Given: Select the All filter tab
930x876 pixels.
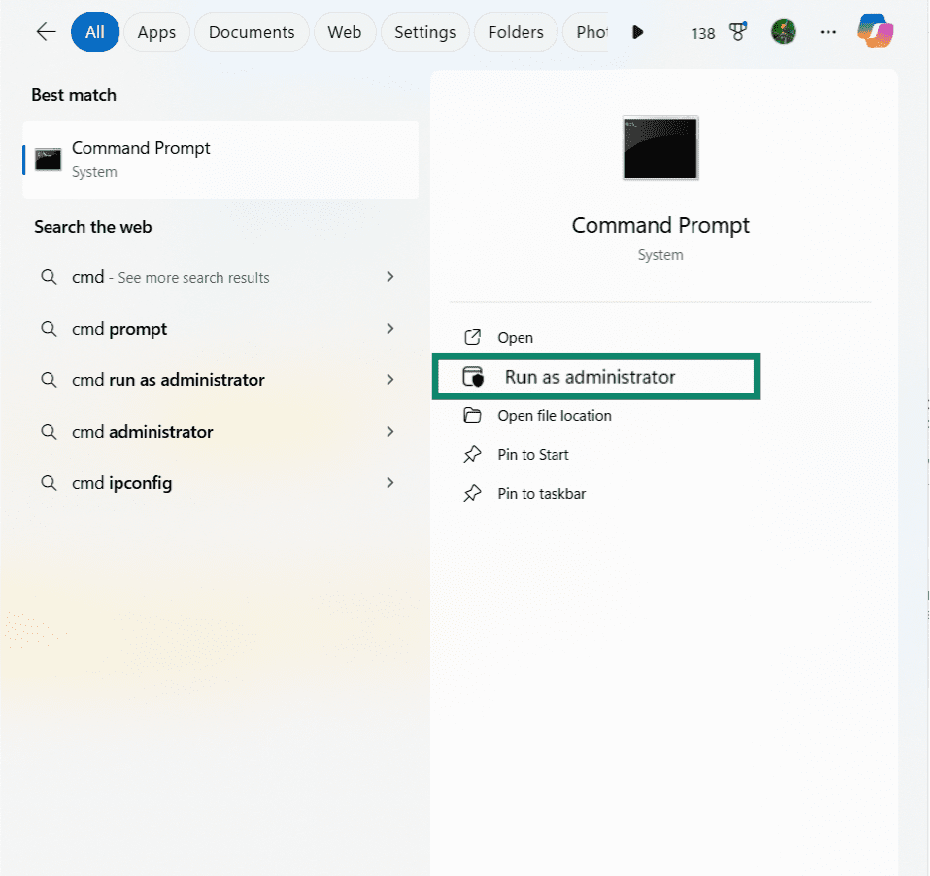Looking at the screenshot, I should (x=95, y=32).
